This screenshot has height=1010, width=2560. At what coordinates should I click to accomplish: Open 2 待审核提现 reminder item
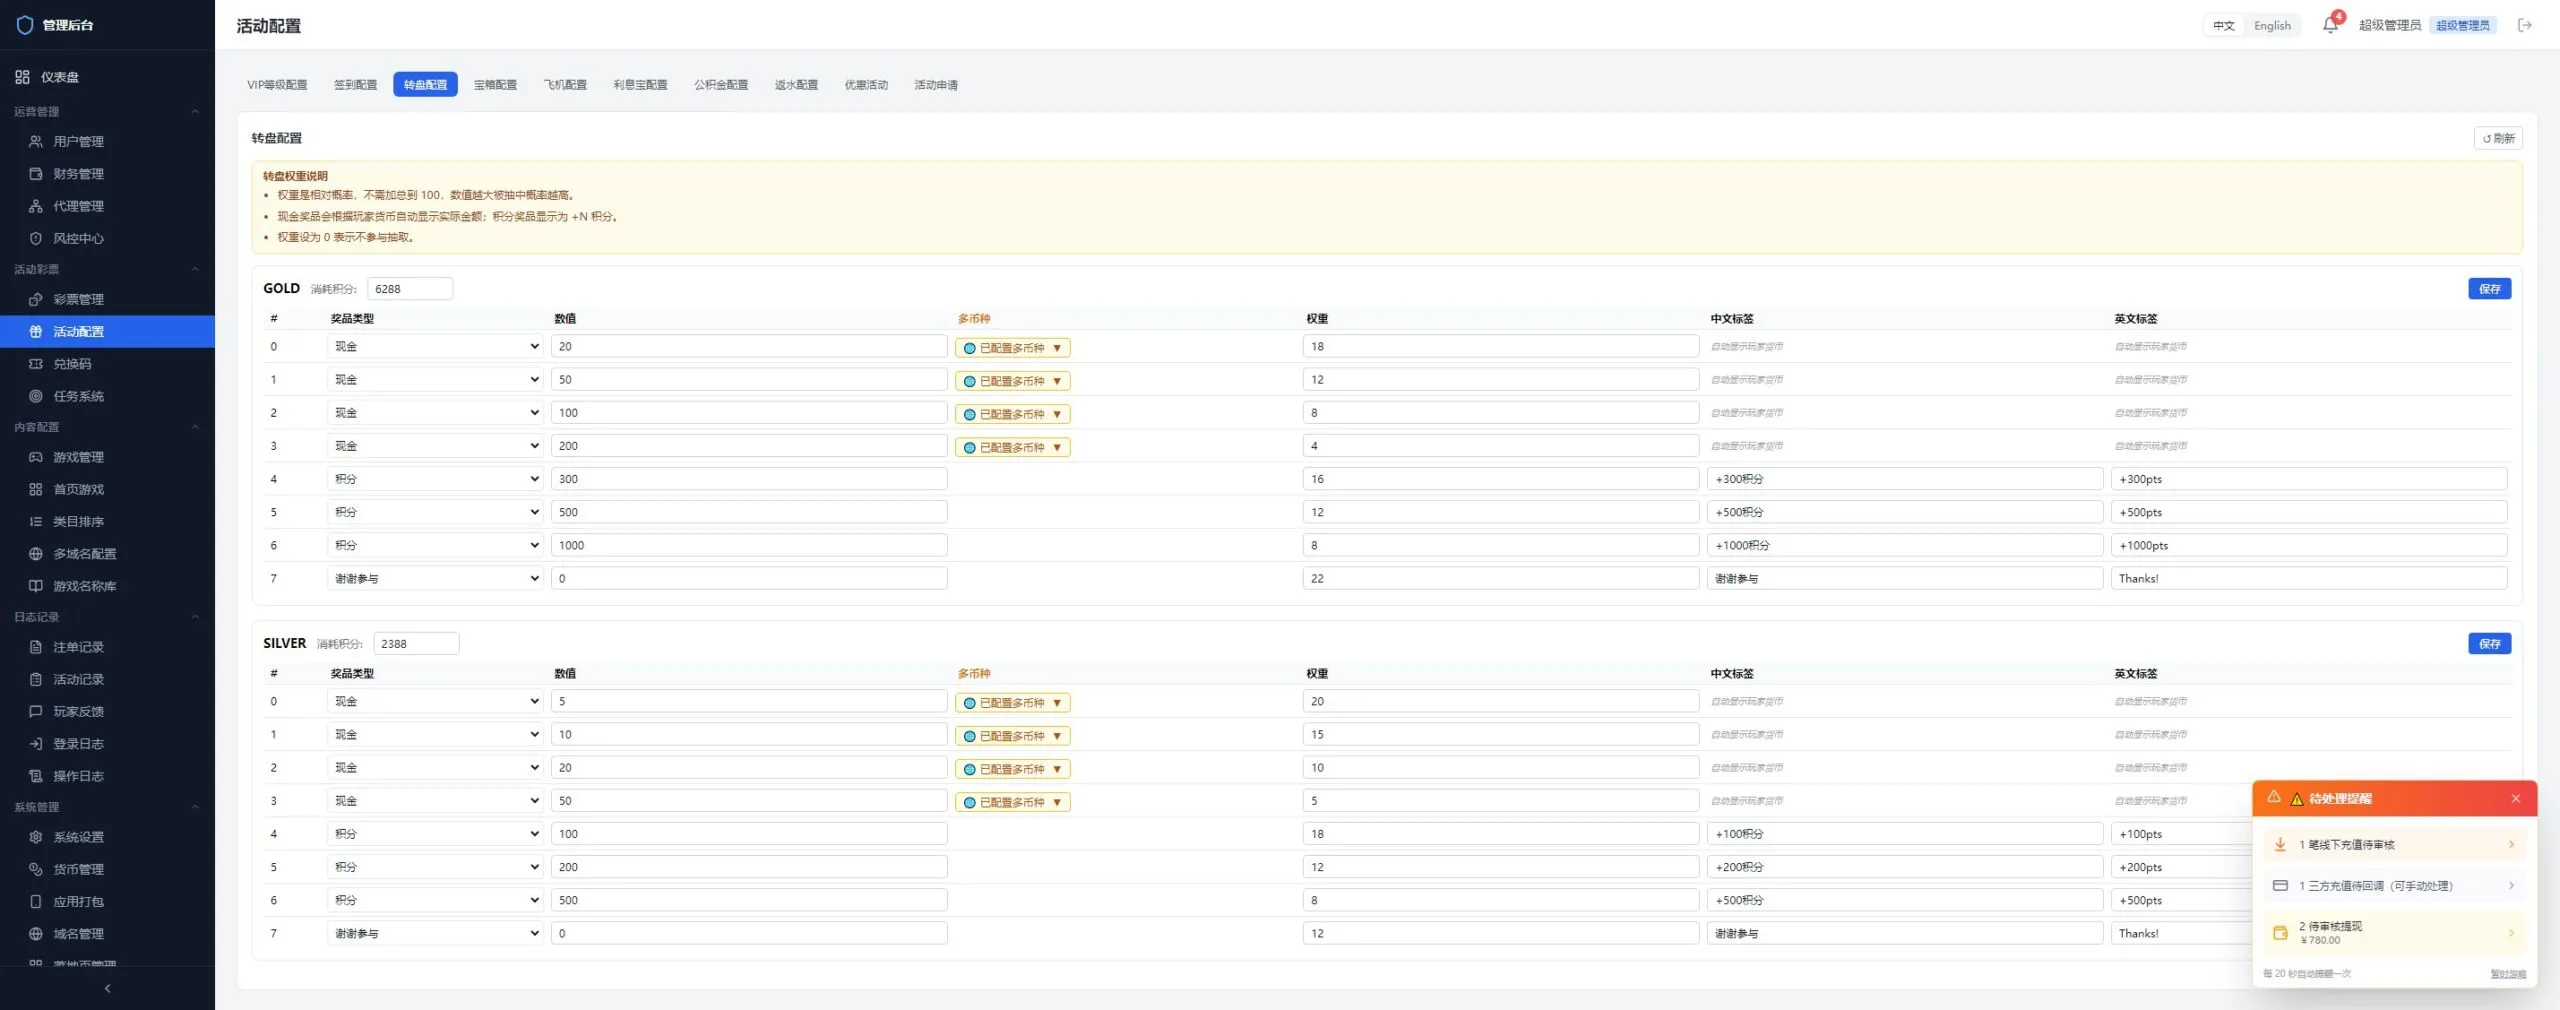[x=2395, y=933]
